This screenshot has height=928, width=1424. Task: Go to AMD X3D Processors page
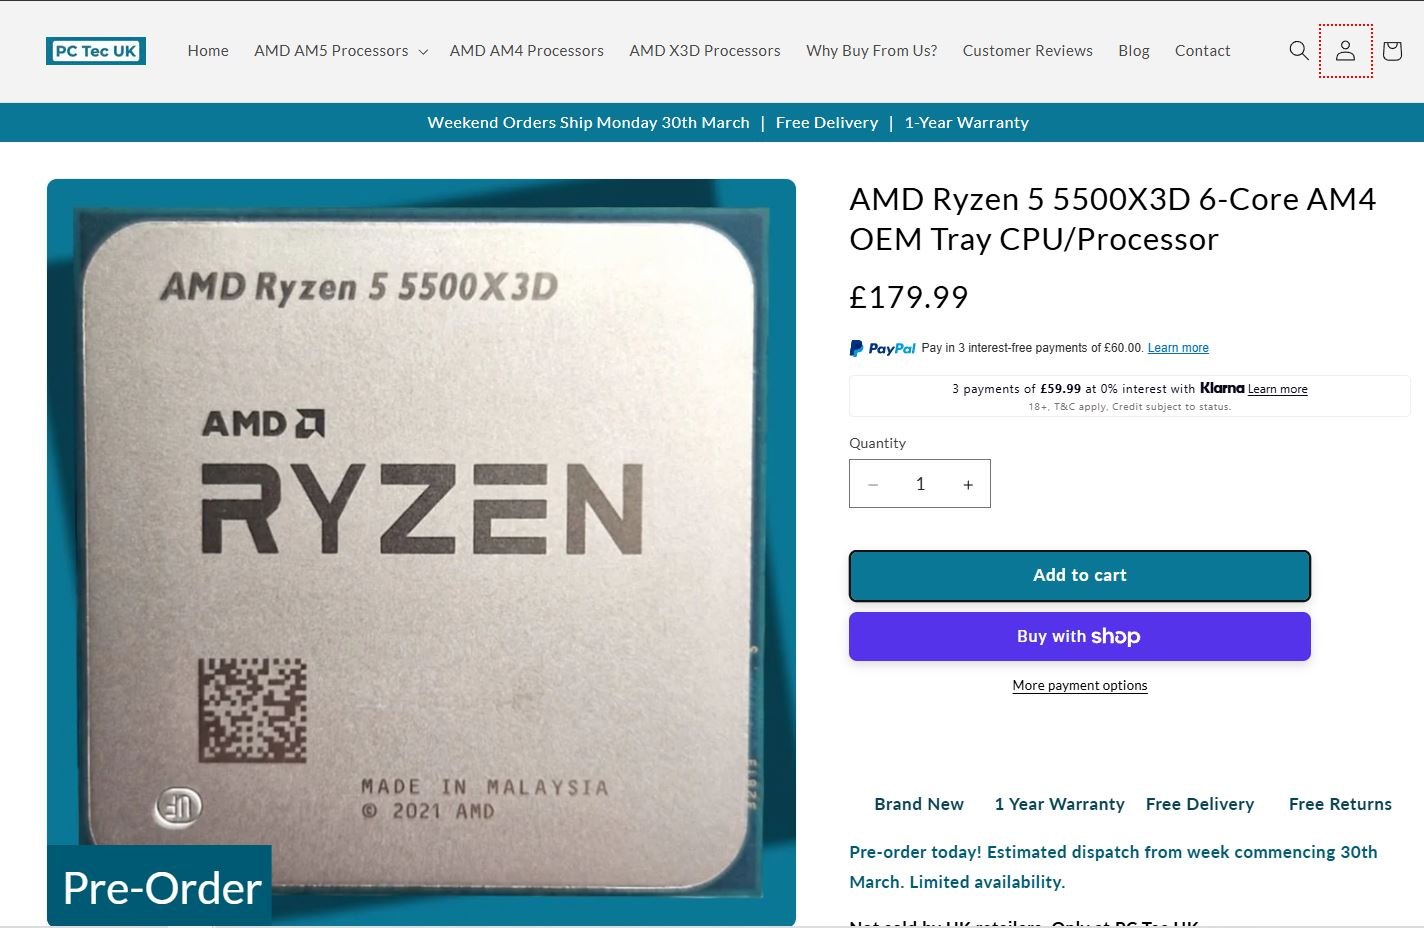tap(705, 51)
